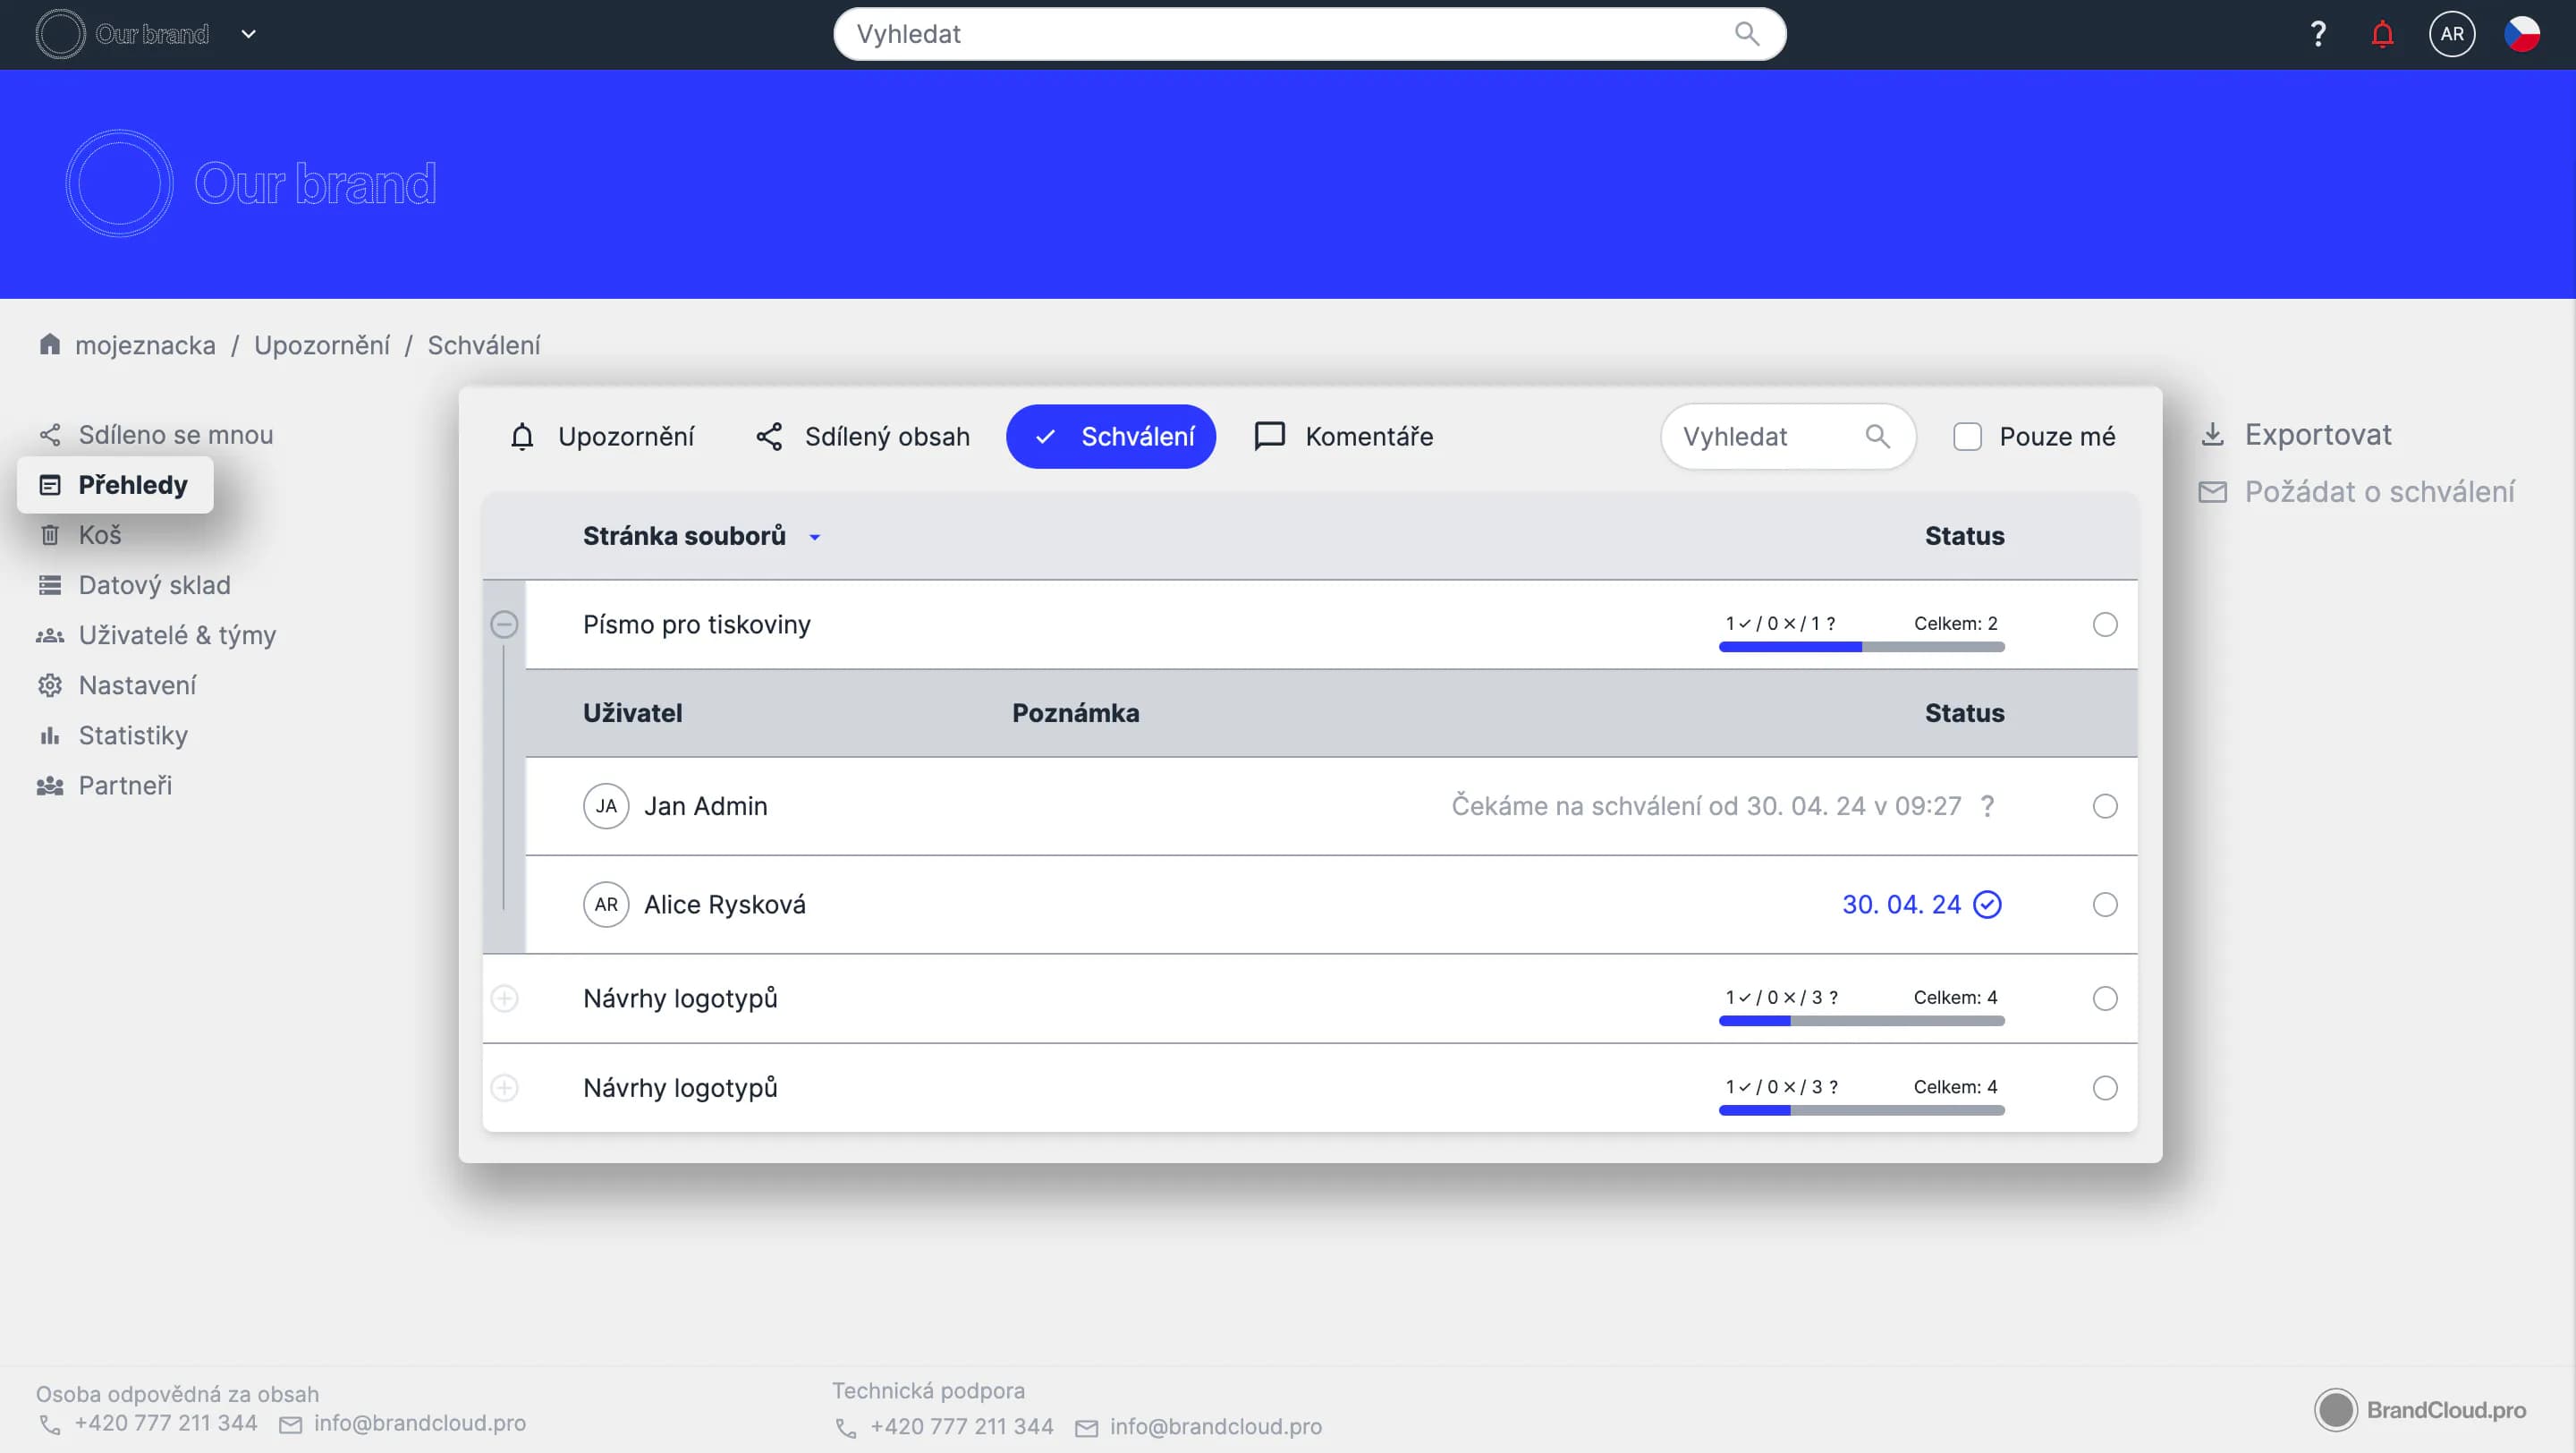Click the red notification bell icon

(2382, 35)
